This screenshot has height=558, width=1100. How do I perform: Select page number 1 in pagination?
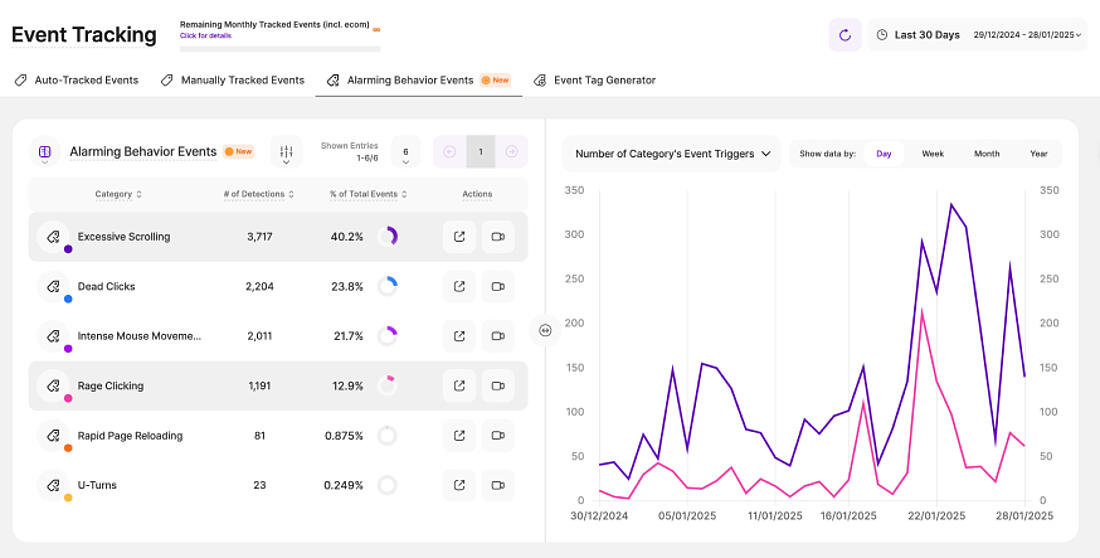481,152
